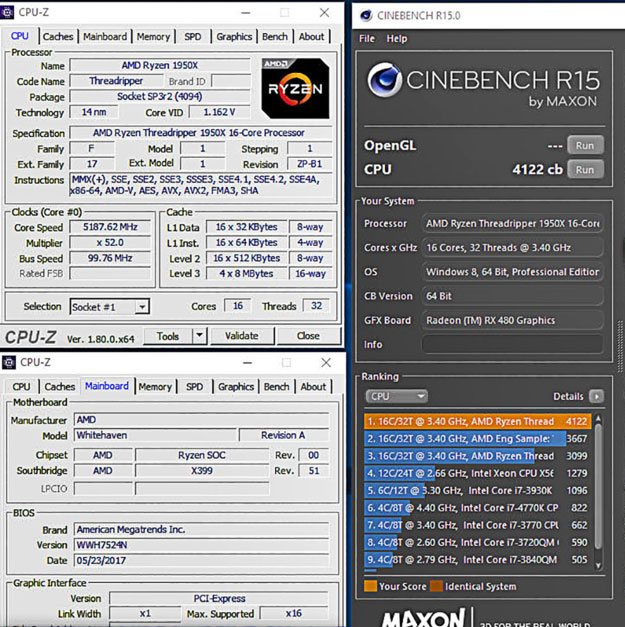Image resolution: width=625 pixels, height=627 pixels.
Task: Click the X399 southbridge field
Action: pyautogui.click(x=202, y=471)
